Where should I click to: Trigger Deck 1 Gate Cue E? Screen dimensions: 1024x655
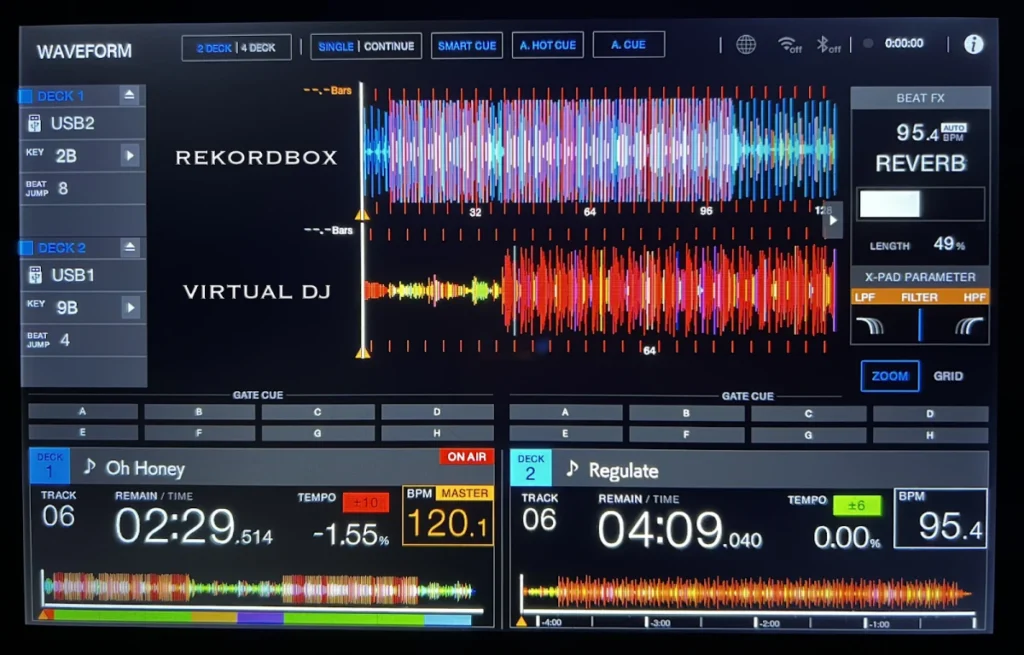[x=83, y=432]
